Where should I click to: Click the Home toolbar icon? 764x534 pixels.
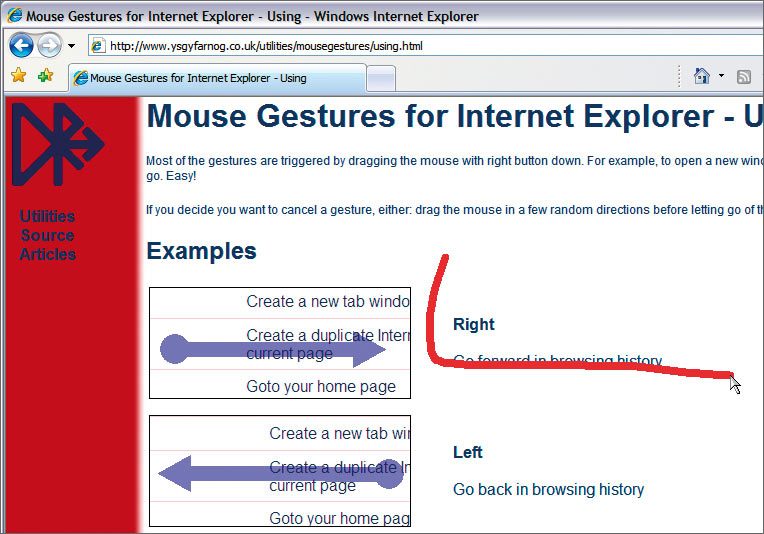click(x=702, y=76)
